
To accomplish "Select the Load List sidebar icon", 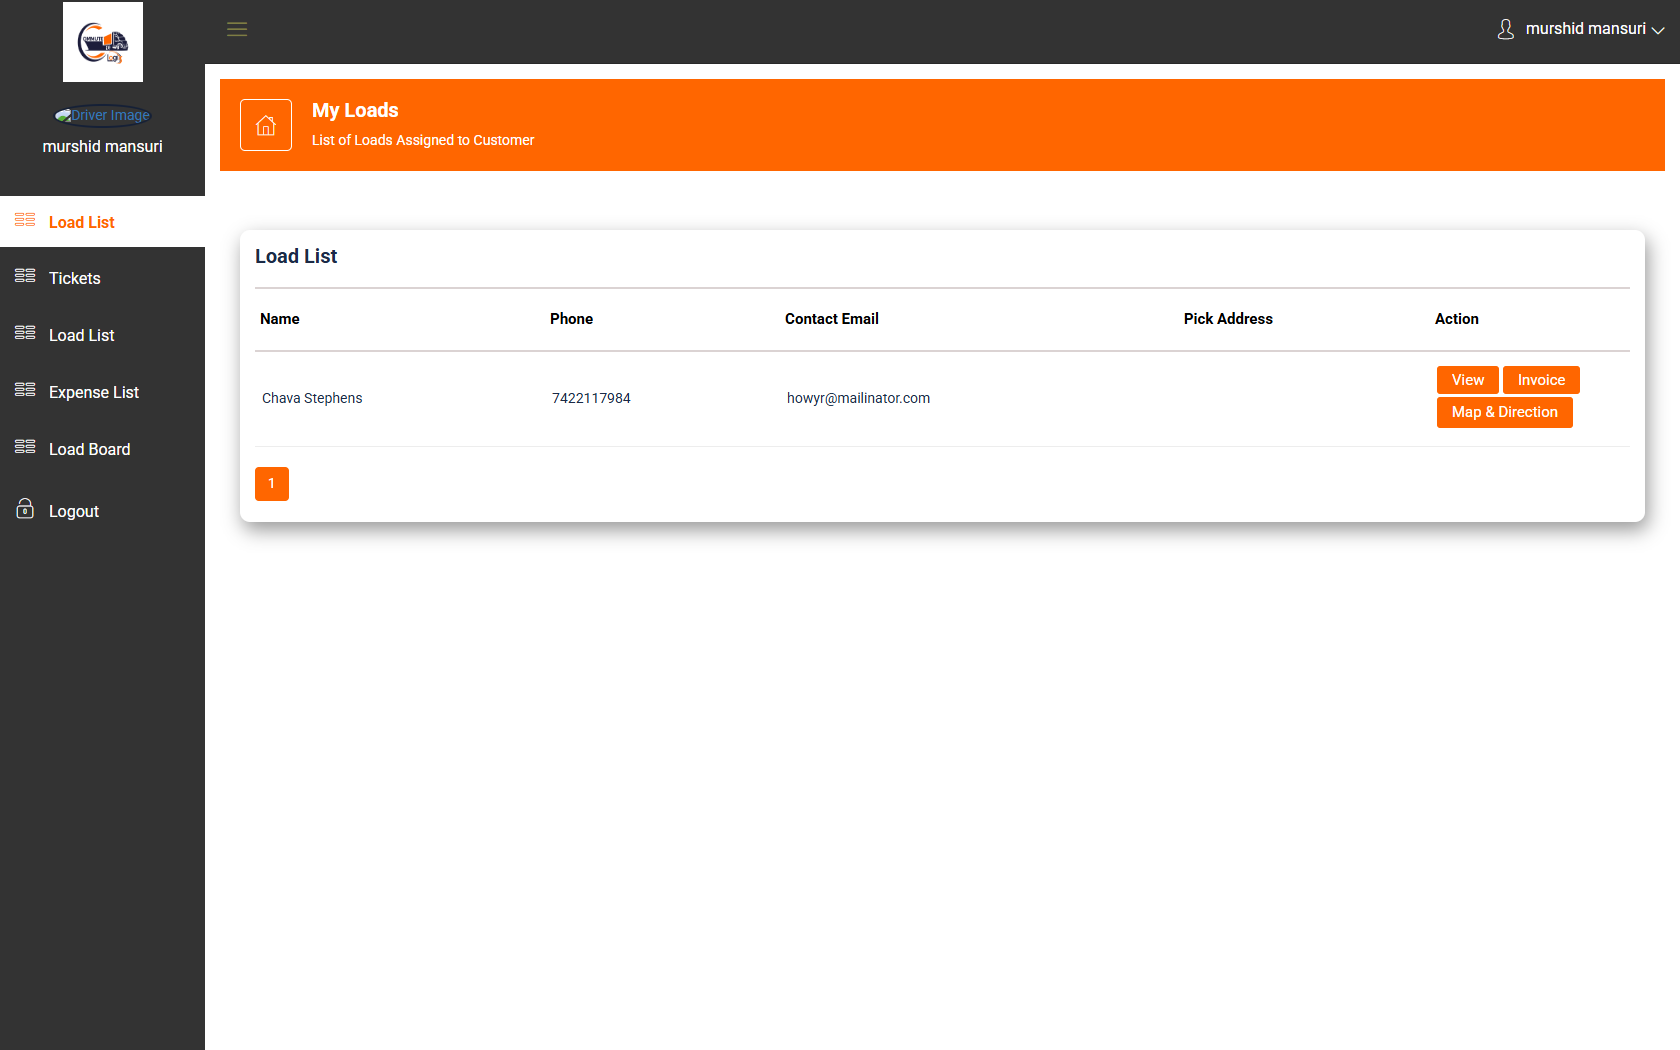I will click(24, 220).
